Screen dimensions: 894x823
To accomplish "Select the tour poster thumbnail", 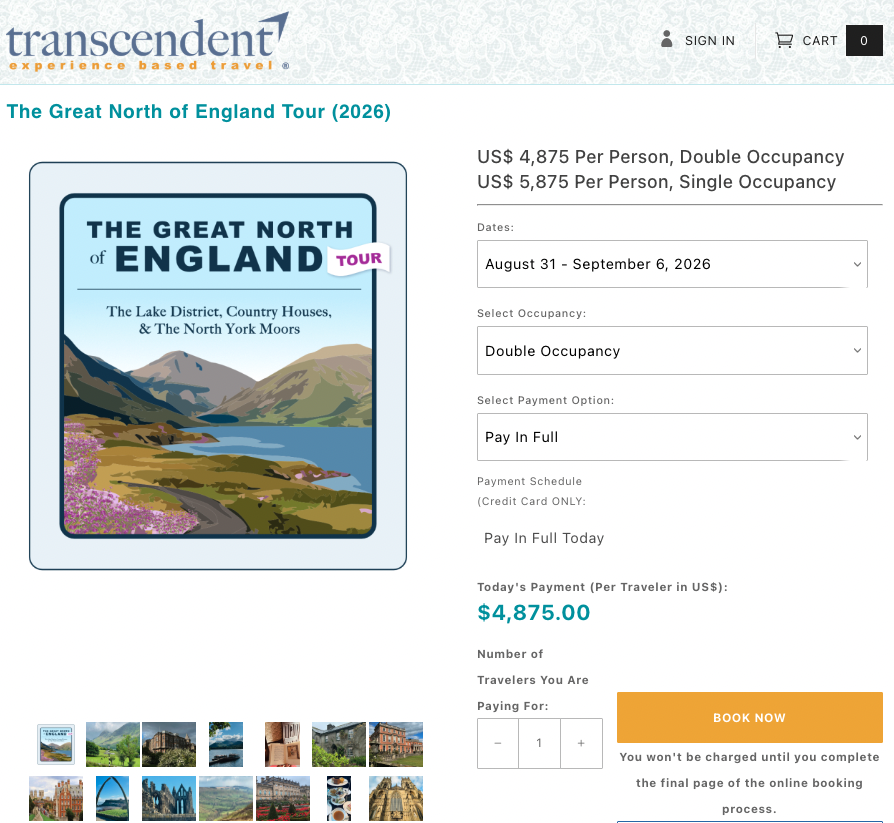I will [56, 744].
